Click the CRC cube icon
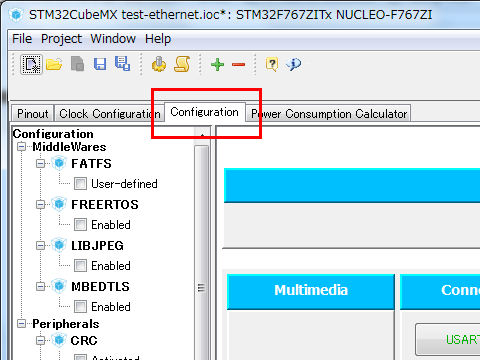The width and height of the screenshot is (480, 360). 59,340
